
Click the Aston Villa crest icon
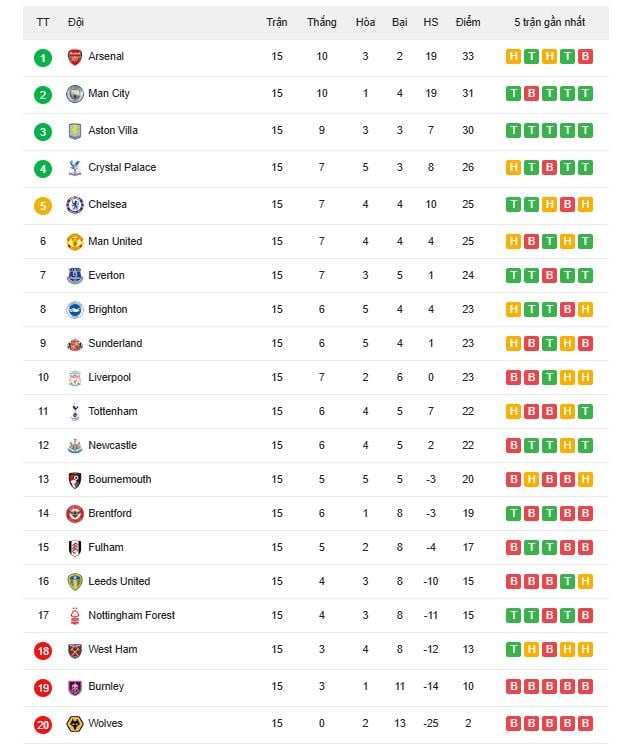(x=75, y=131)
